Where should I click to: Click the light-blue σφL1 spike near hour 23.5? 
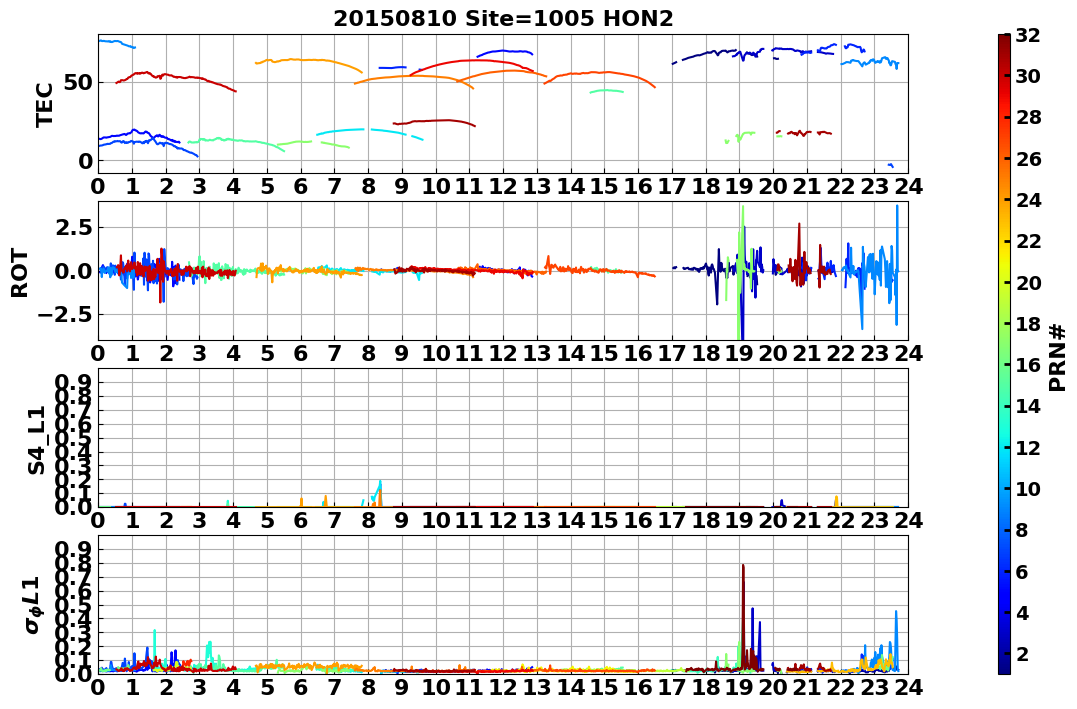point(896,639)
